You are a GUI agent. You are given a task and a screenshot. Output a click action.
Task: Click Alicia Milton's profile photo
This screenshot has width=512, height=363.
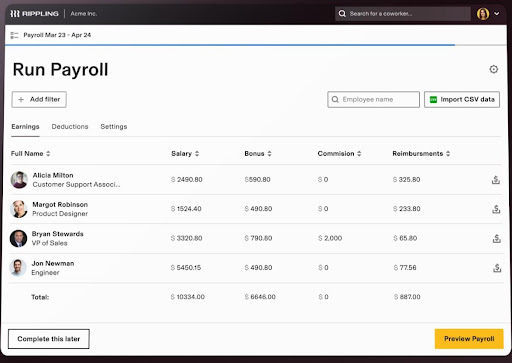(19, 180)
